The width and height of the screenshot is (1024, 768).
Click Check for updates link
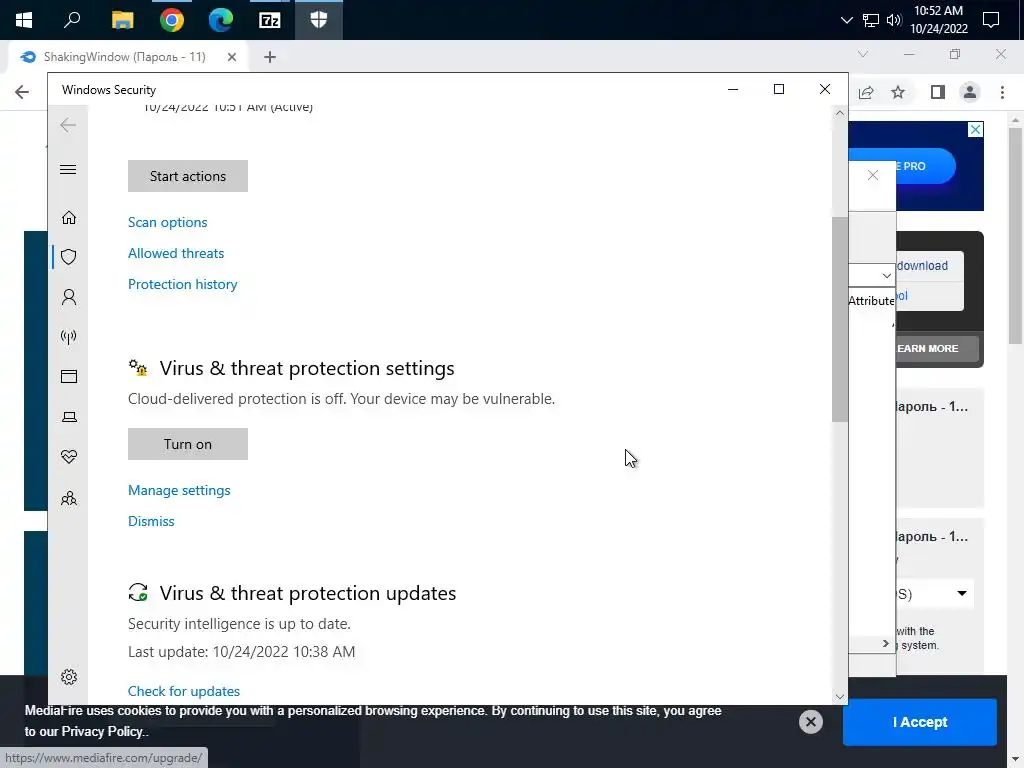tap(184, 691)
